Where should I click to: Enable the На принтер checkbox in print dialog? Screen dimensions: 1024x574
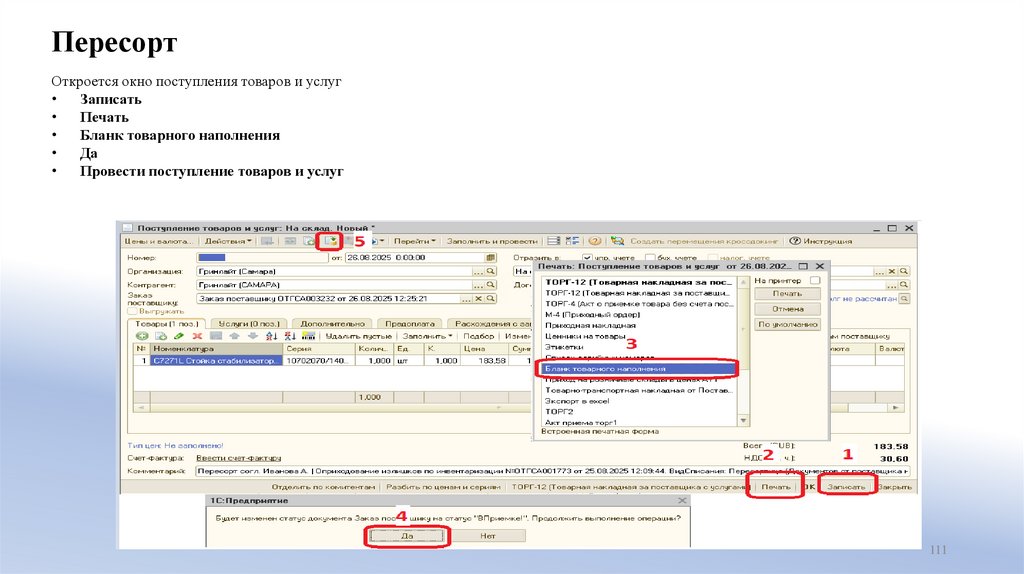(814, 280)
